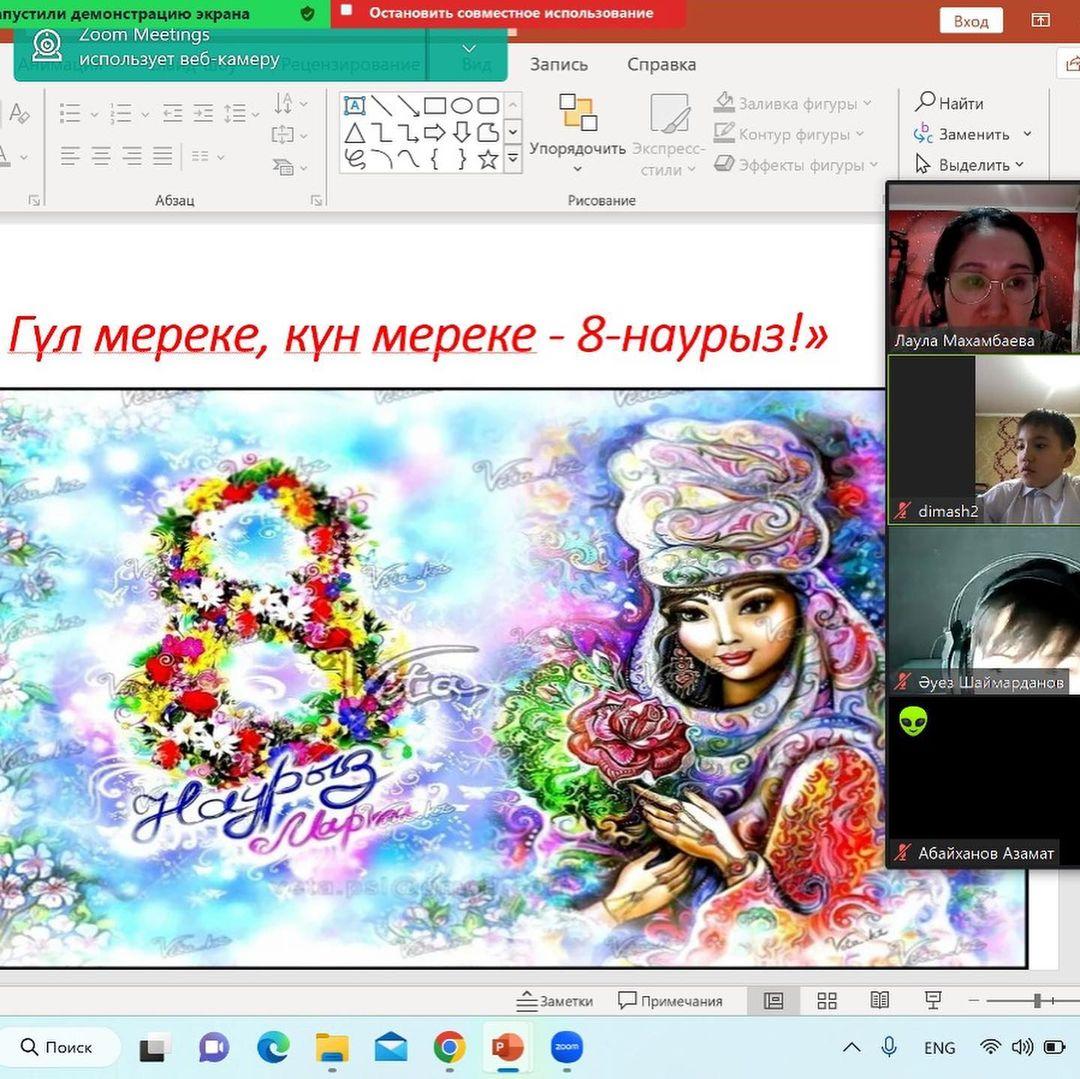Open the partially hidden Вид ribbon tab
1080x1079 pixels.
pos(477,65)
